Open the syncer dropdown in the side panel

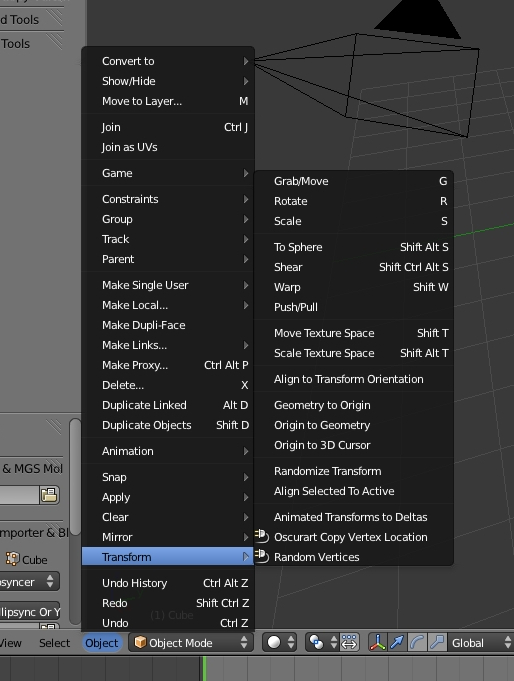(29, 582)
